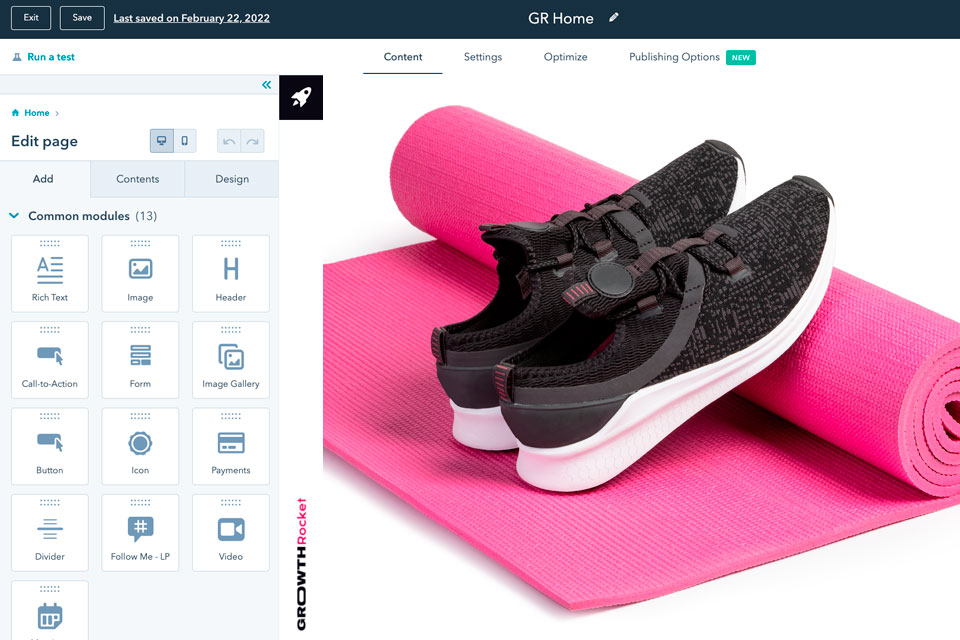Screen dimensions: 960x640
Task: Select the Header module
Action: click(x=230, y=273)
